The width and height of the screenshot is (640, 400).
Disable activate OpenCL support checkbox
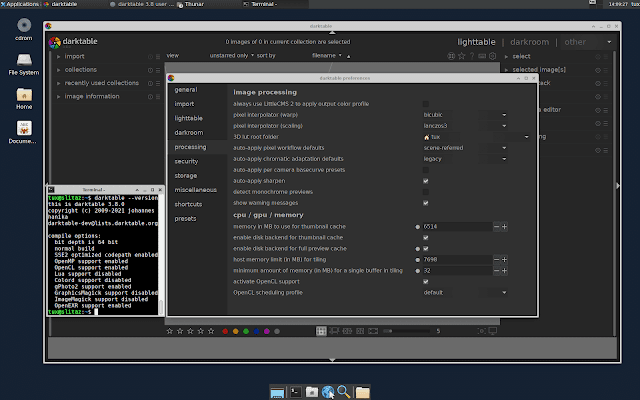426,282
